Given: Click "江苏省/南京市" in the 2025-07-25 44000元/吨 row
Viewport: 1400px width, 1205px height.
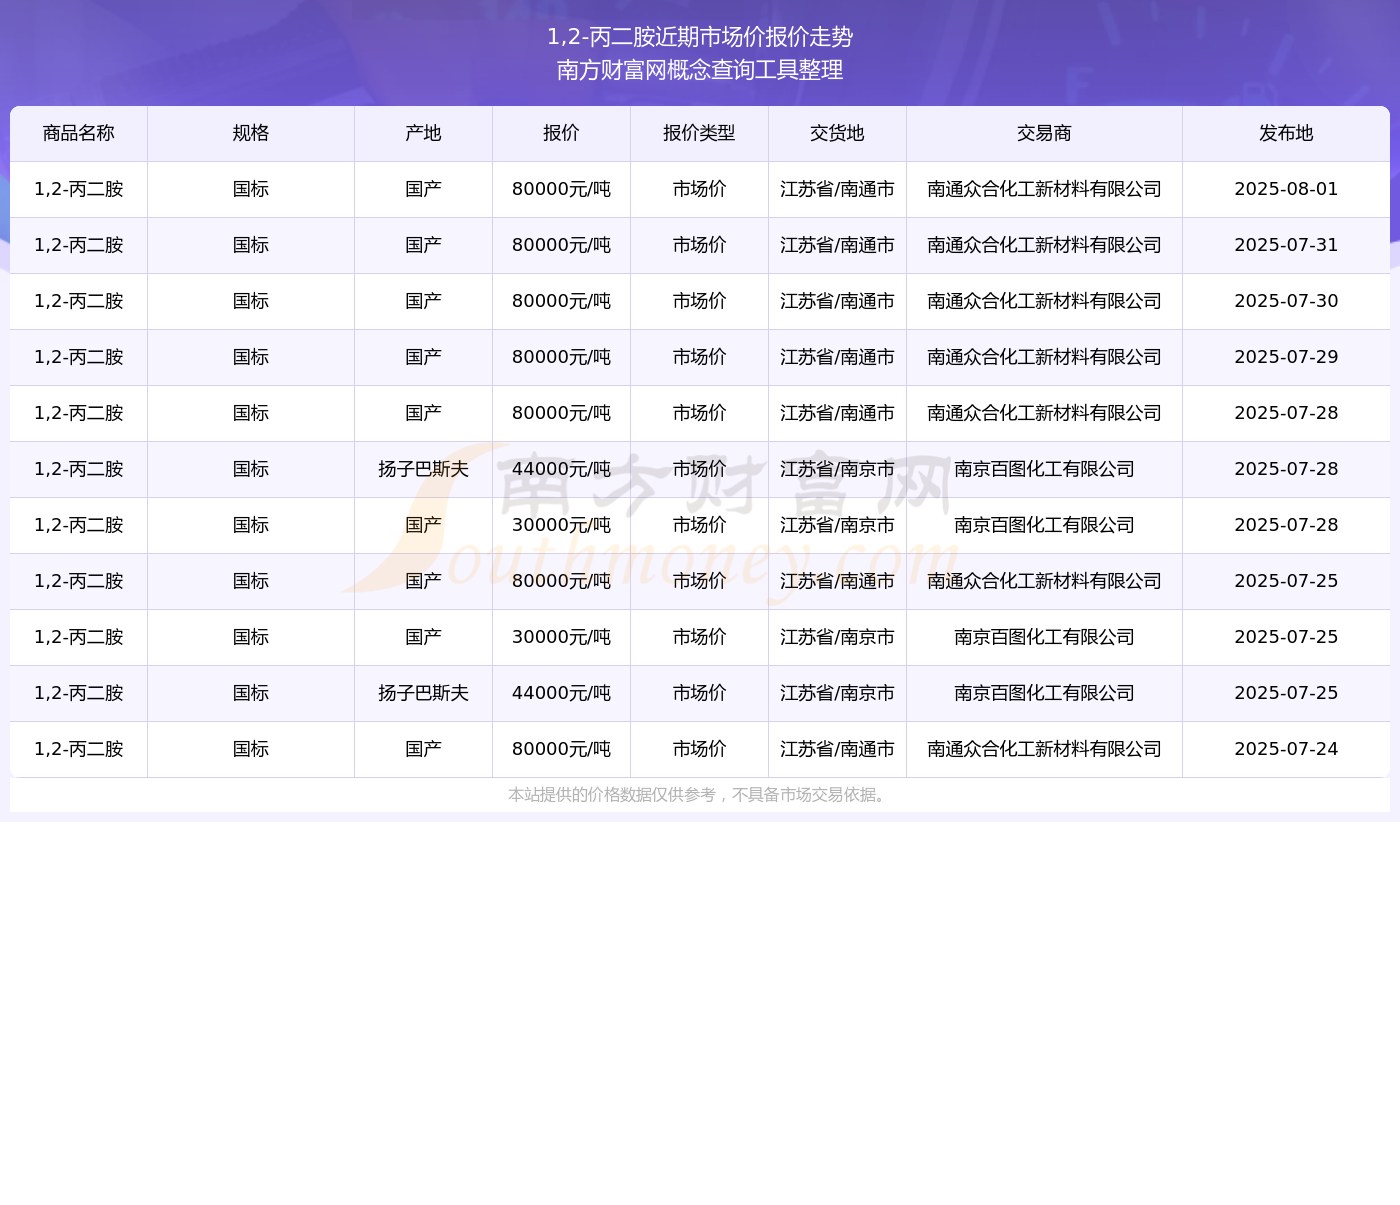Looking at the screenshot, I should 838,693.
